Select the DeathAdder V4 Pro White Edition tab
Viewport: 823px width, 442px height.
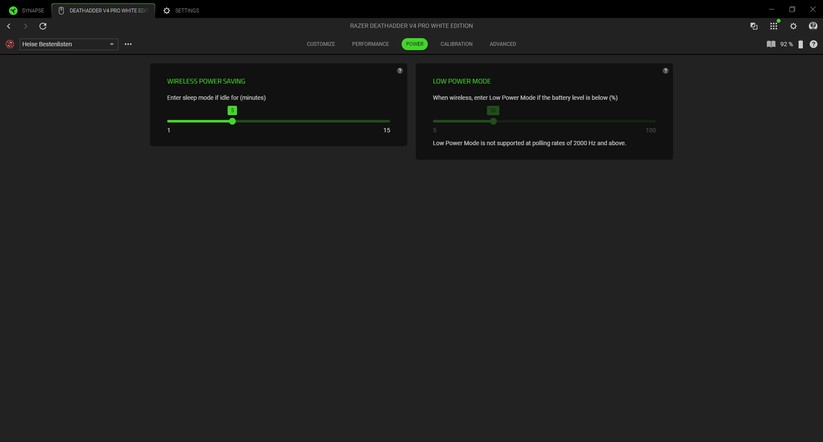[x=103, y=10]
